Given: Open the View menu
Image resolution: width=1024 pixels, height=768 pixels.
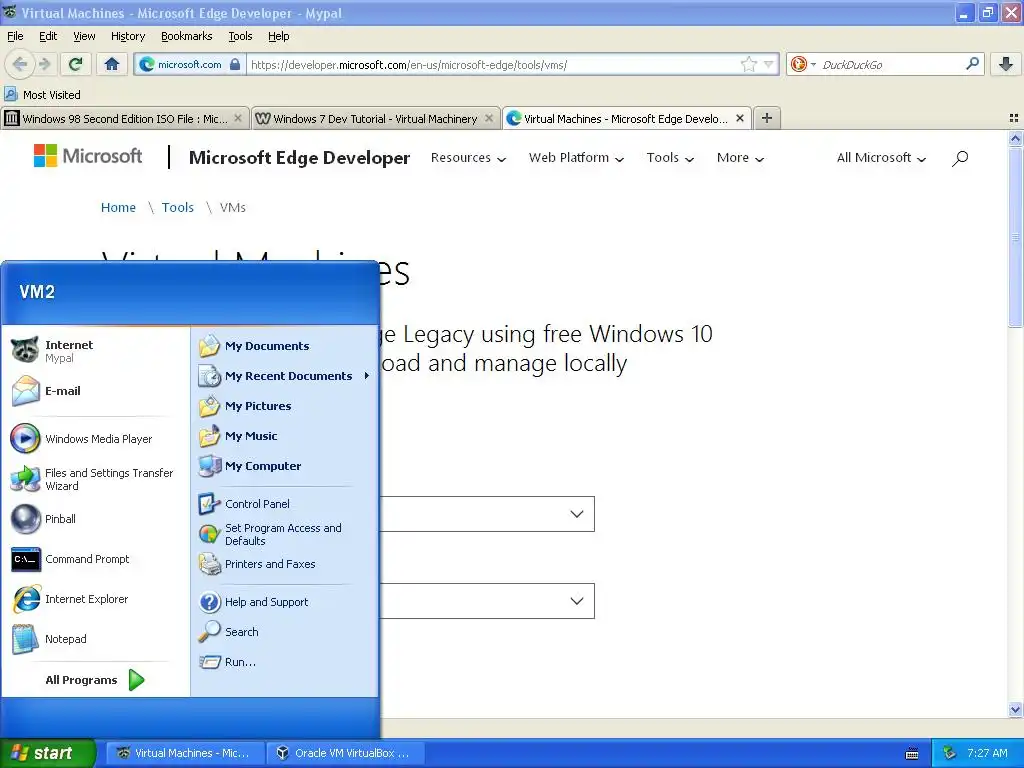Looking at the screenshot, I should pos(84,37).
